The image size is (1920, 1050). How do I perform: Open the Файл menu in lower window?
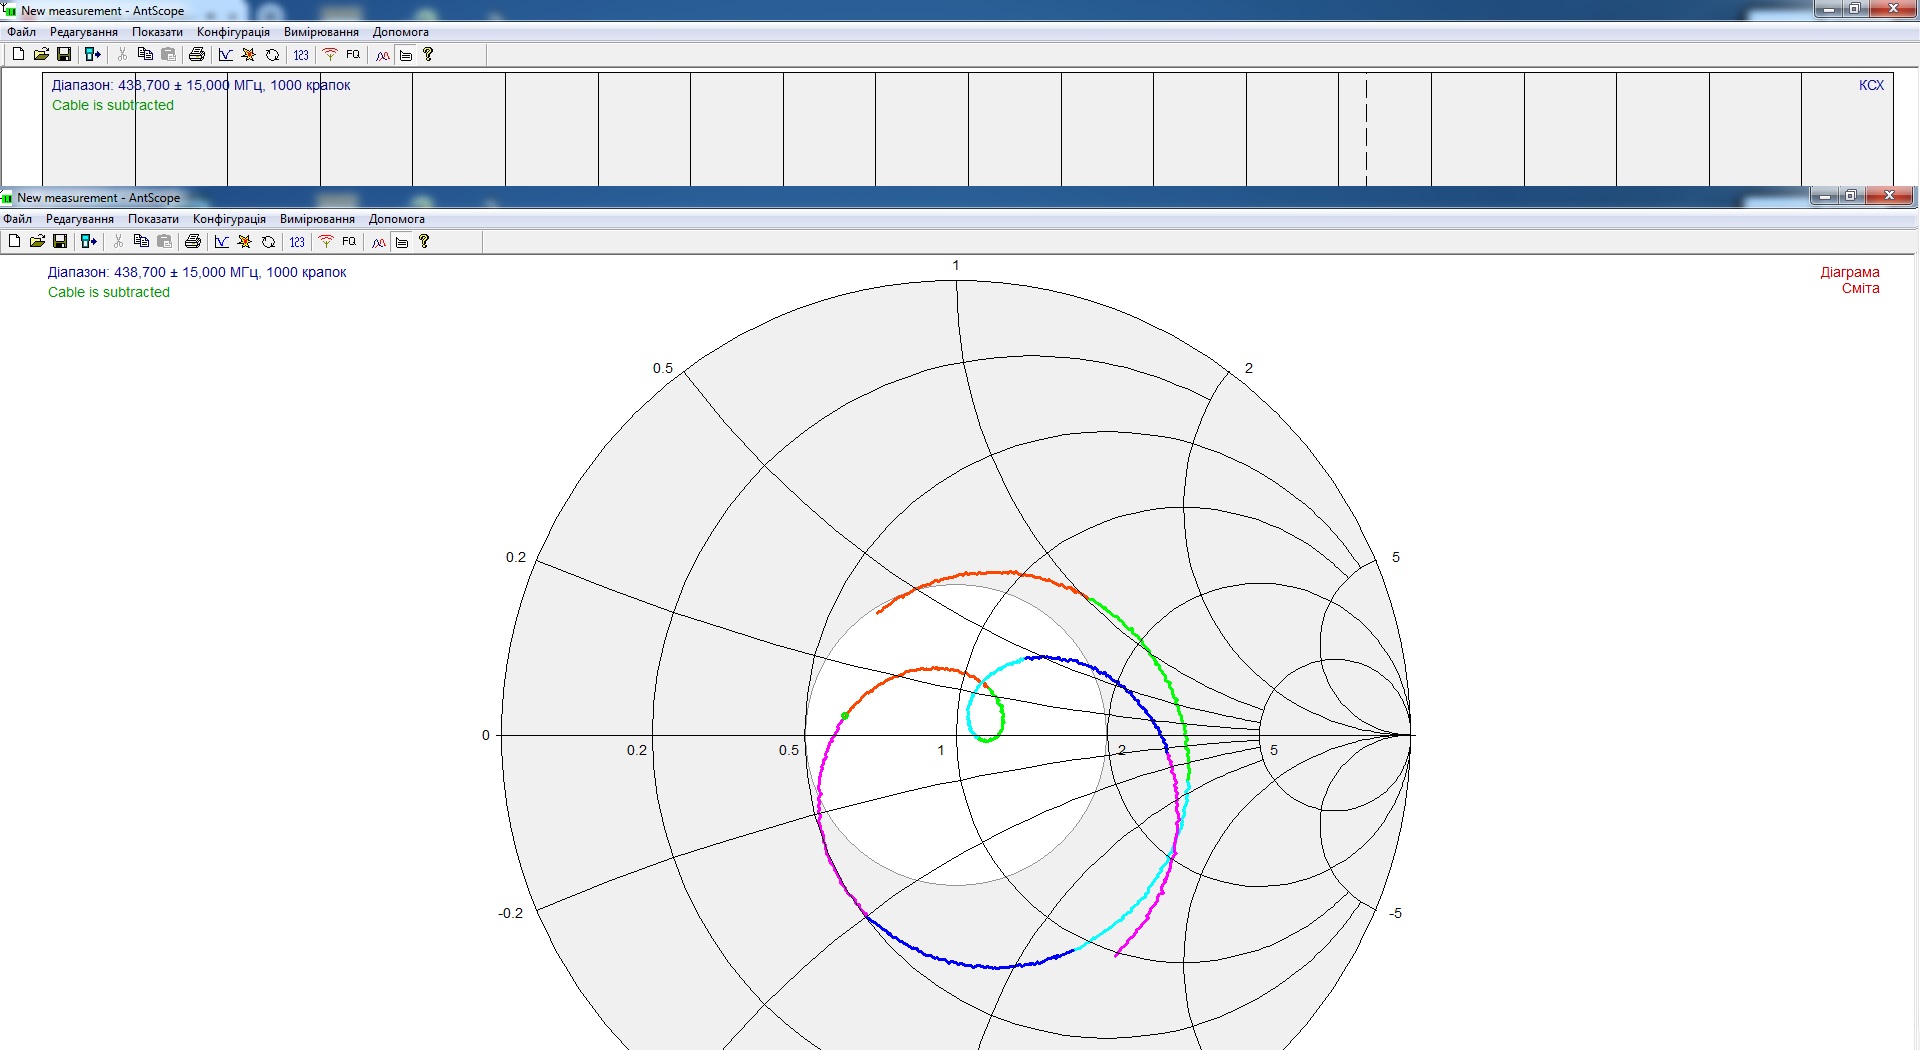click(18, 219)
